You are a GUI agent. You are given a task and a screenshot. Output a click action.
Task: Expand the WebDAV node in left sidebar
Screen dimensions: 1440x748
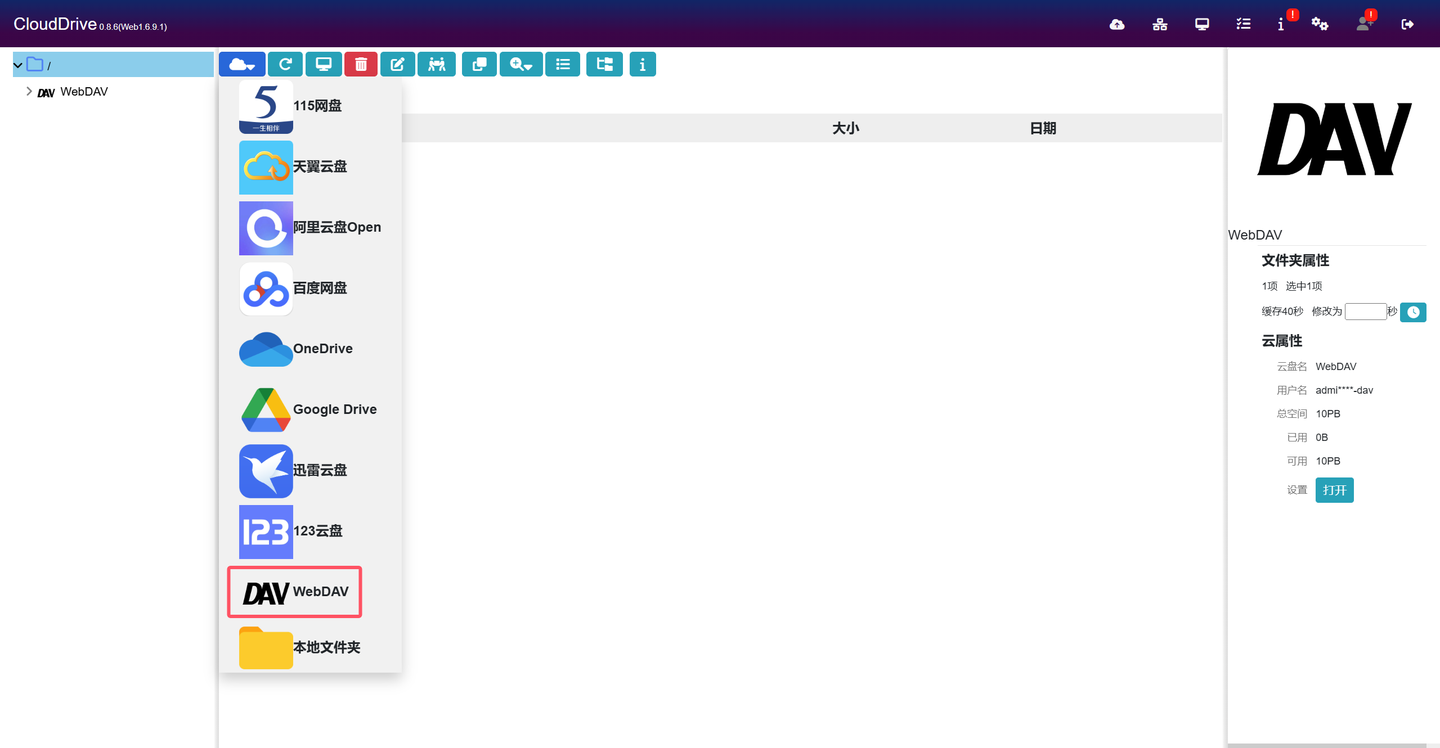[x=29, y=91]
